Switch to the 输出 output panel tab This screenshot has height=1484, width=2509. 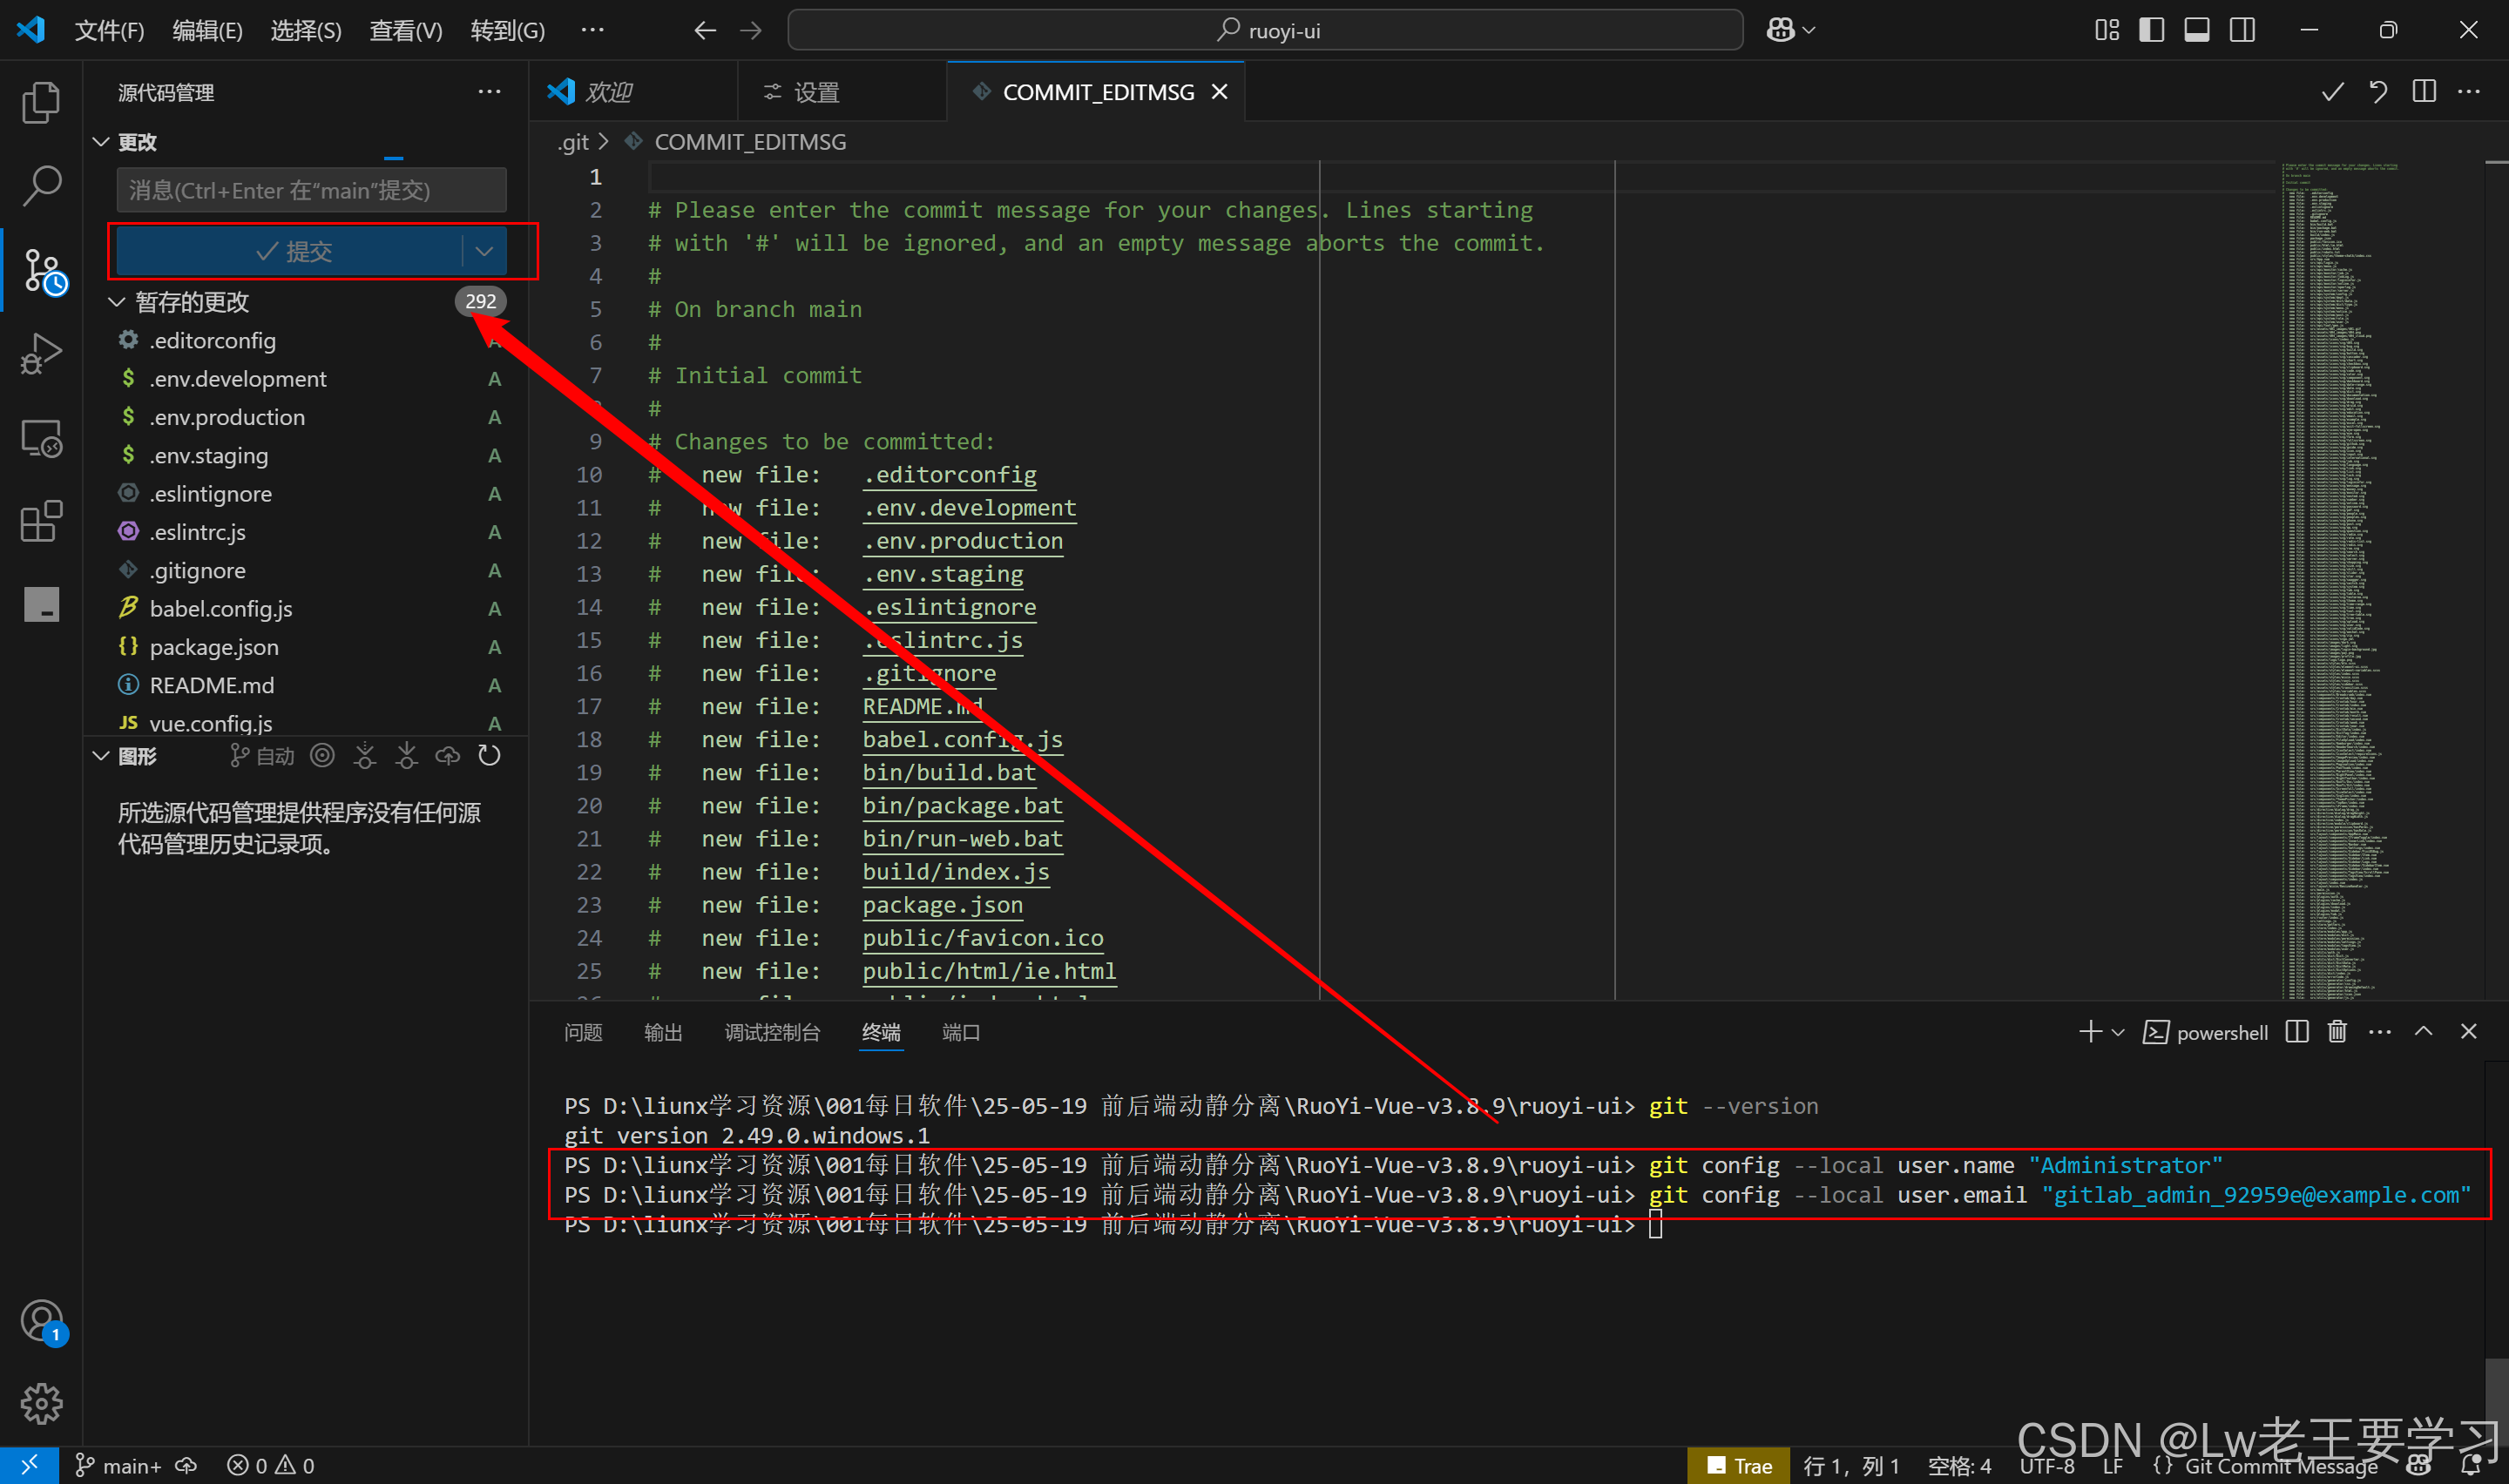coord(662,1032)
